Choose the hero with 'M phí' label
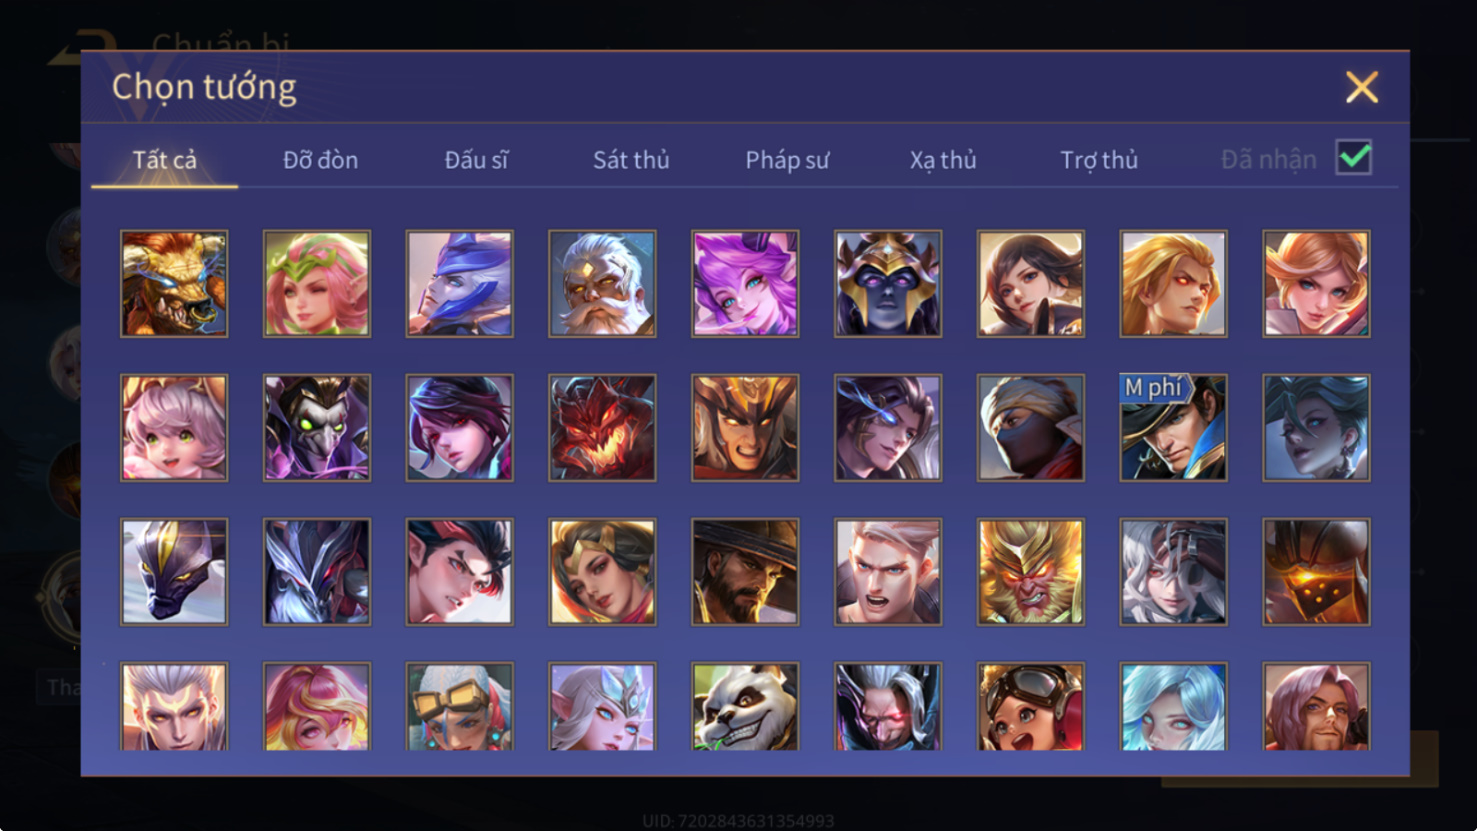 1173,428
